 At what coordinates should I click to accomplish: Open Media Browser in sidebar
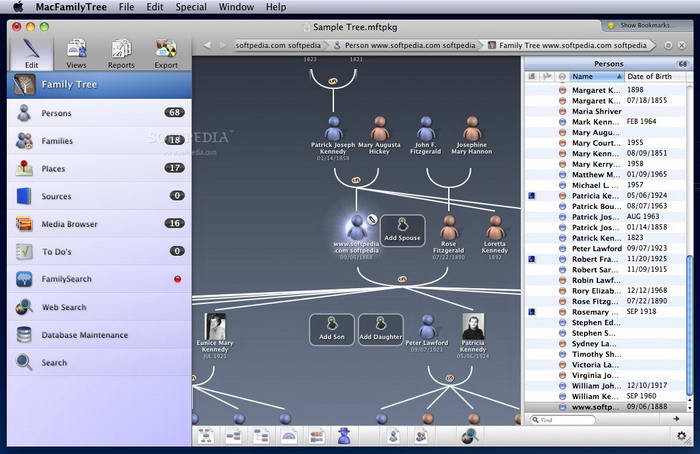(69, 224)
